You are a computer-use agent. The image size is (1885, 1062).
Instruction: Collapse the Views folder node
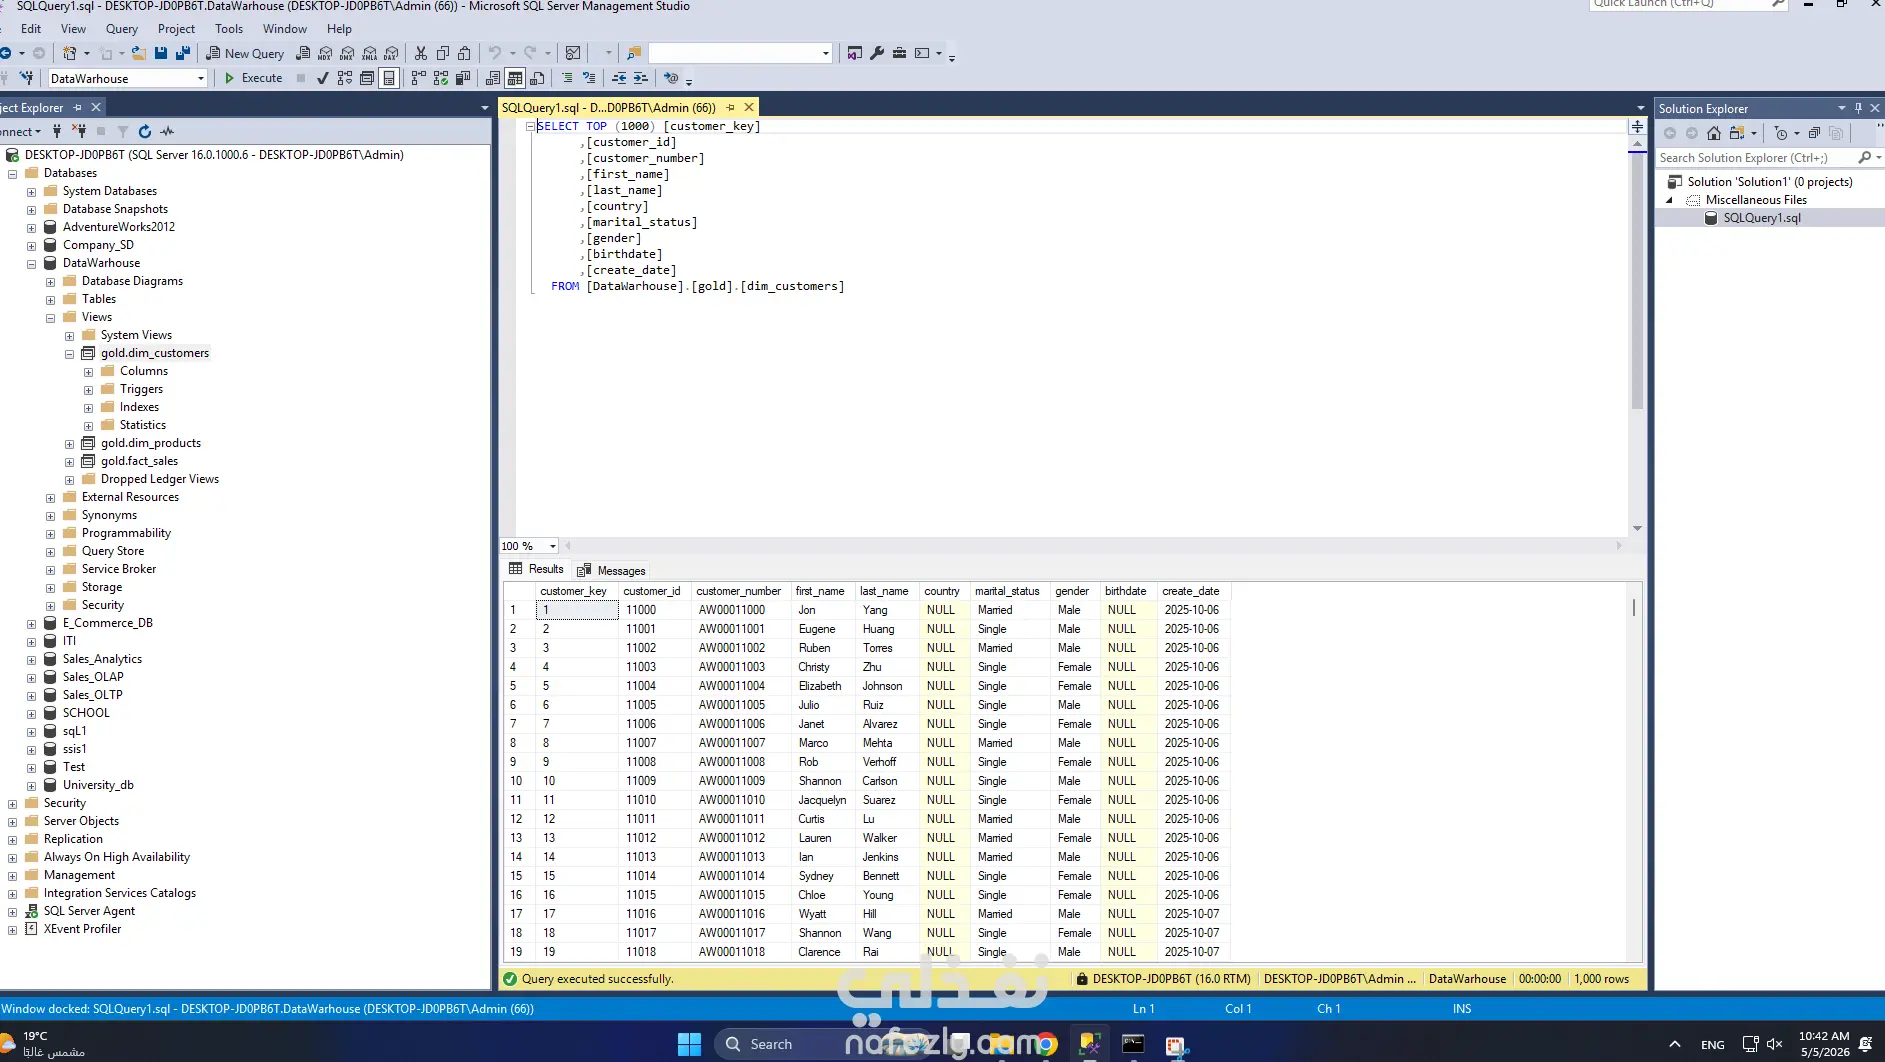coord(50,317)
